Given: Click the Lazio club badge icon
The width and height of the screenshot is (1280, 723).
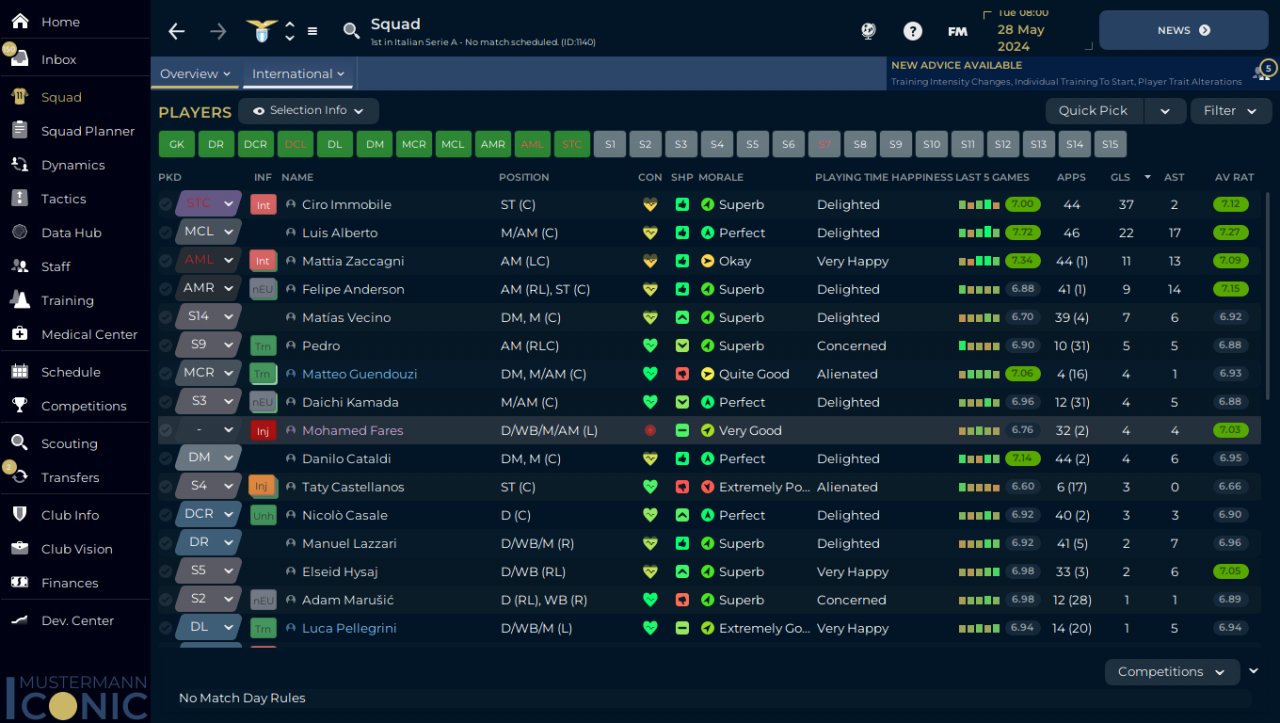Looking at the screenshot, I should coord(262,31).
